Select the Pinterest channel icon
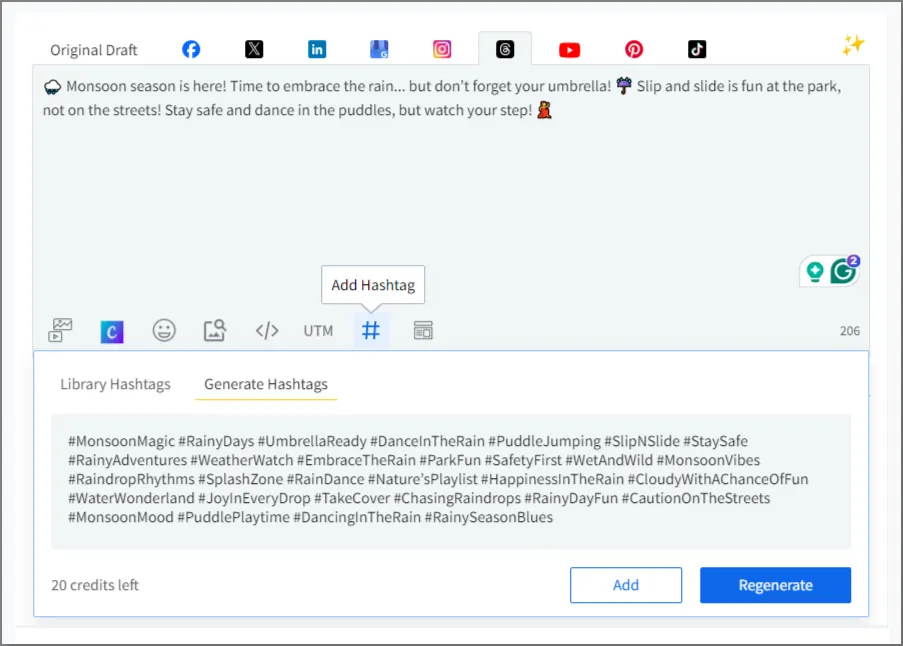 (633, 48)
